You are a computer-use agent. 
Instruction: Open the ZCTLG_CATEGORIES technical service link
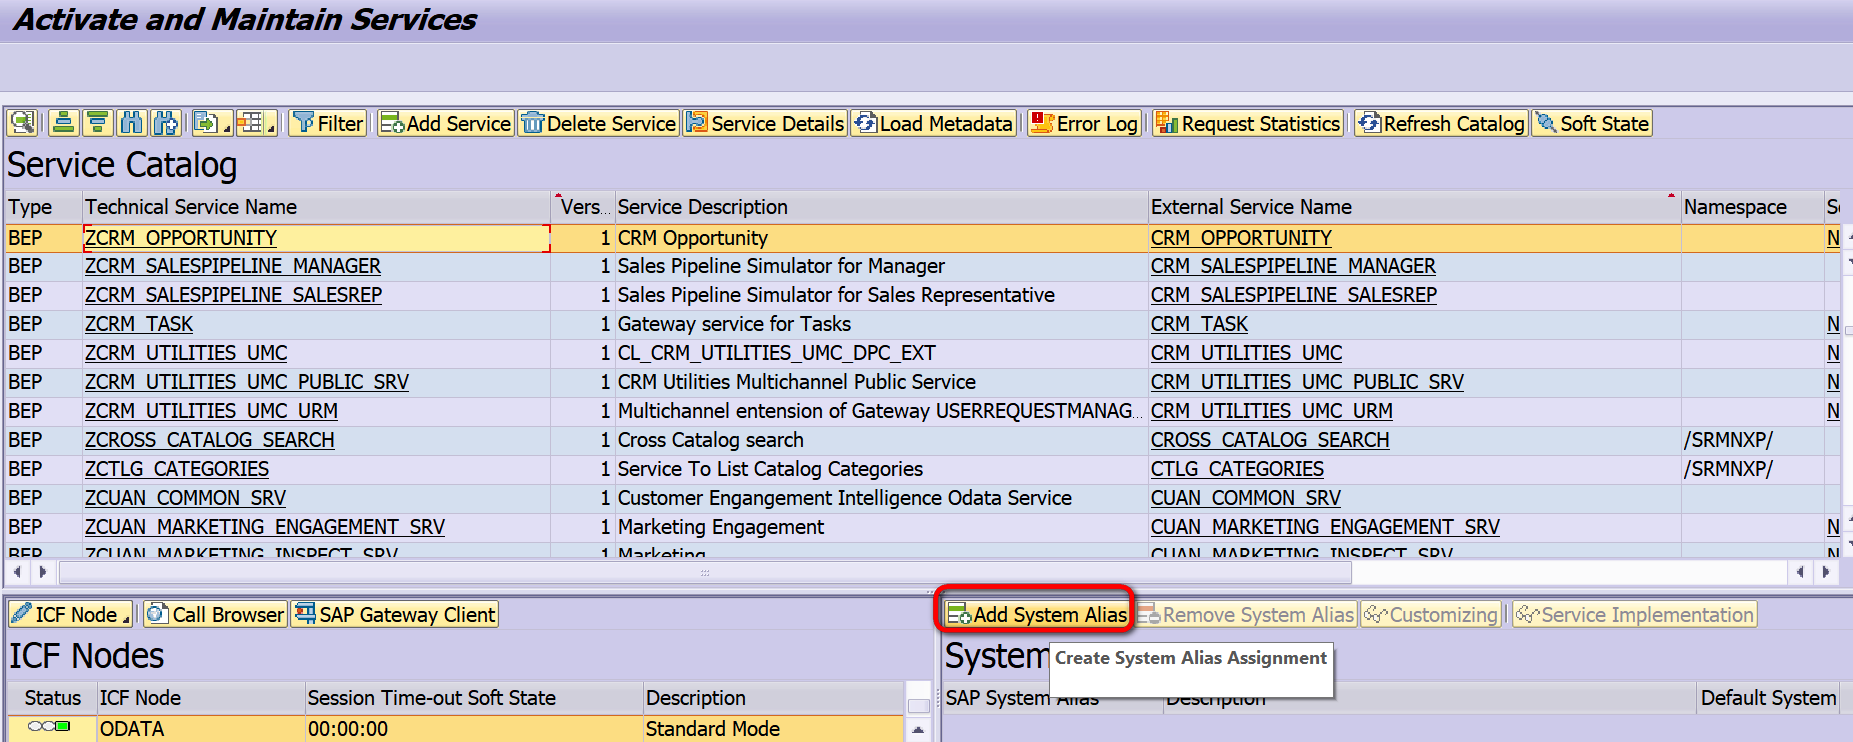point(177,469)
